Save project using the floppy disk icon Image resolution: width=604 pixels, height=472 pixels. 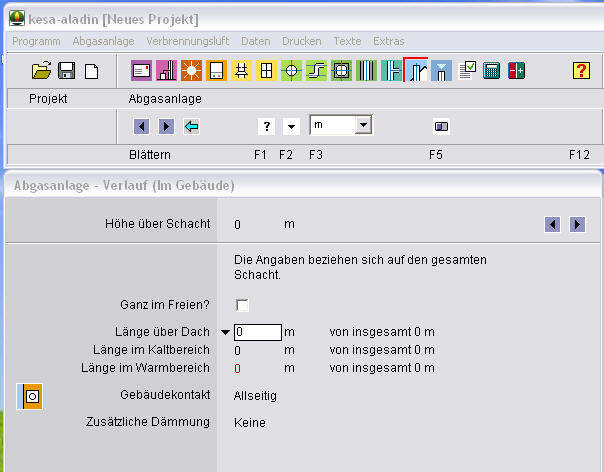click(x=66, y=71)
